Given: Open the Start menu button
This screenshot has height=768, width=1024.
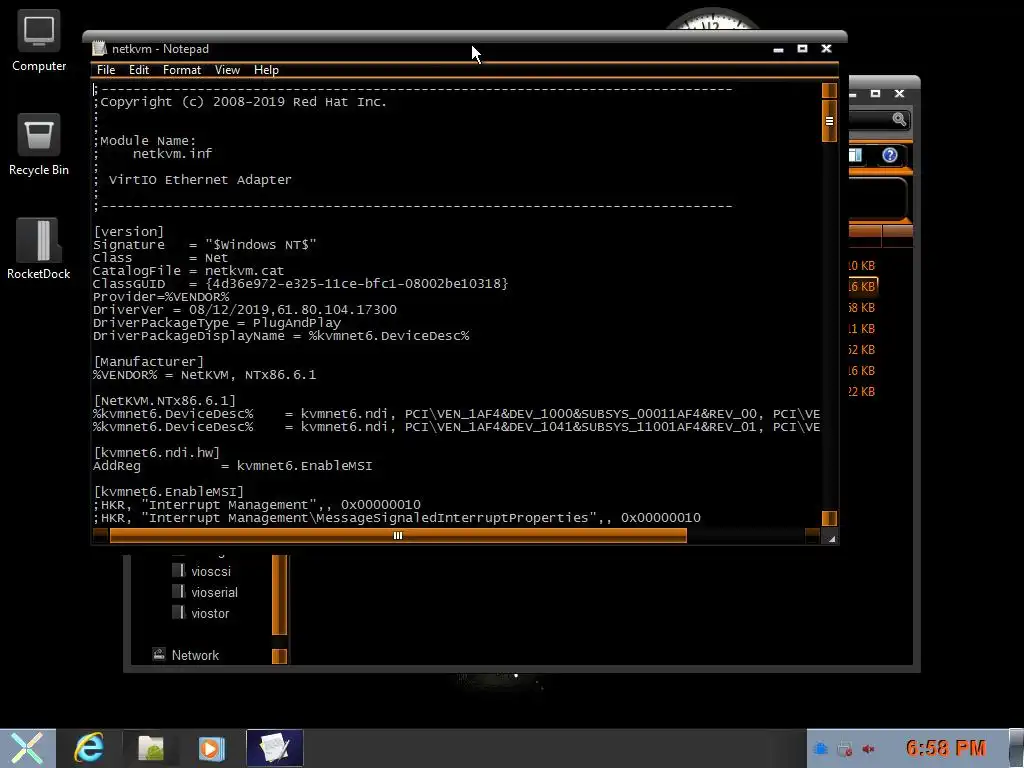Looking at the screenshot, I should [x=27, y=748].
